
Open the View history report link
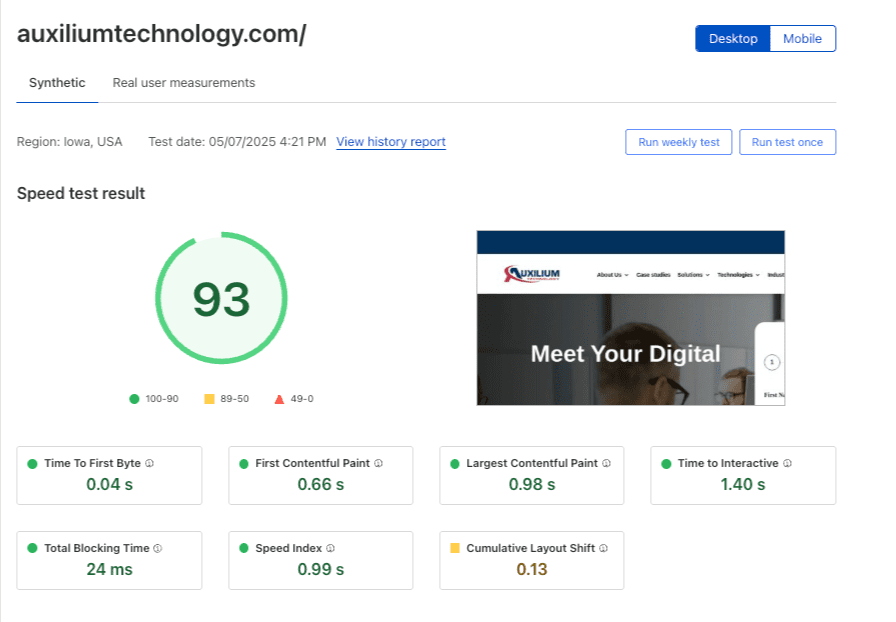pos(391,142)
